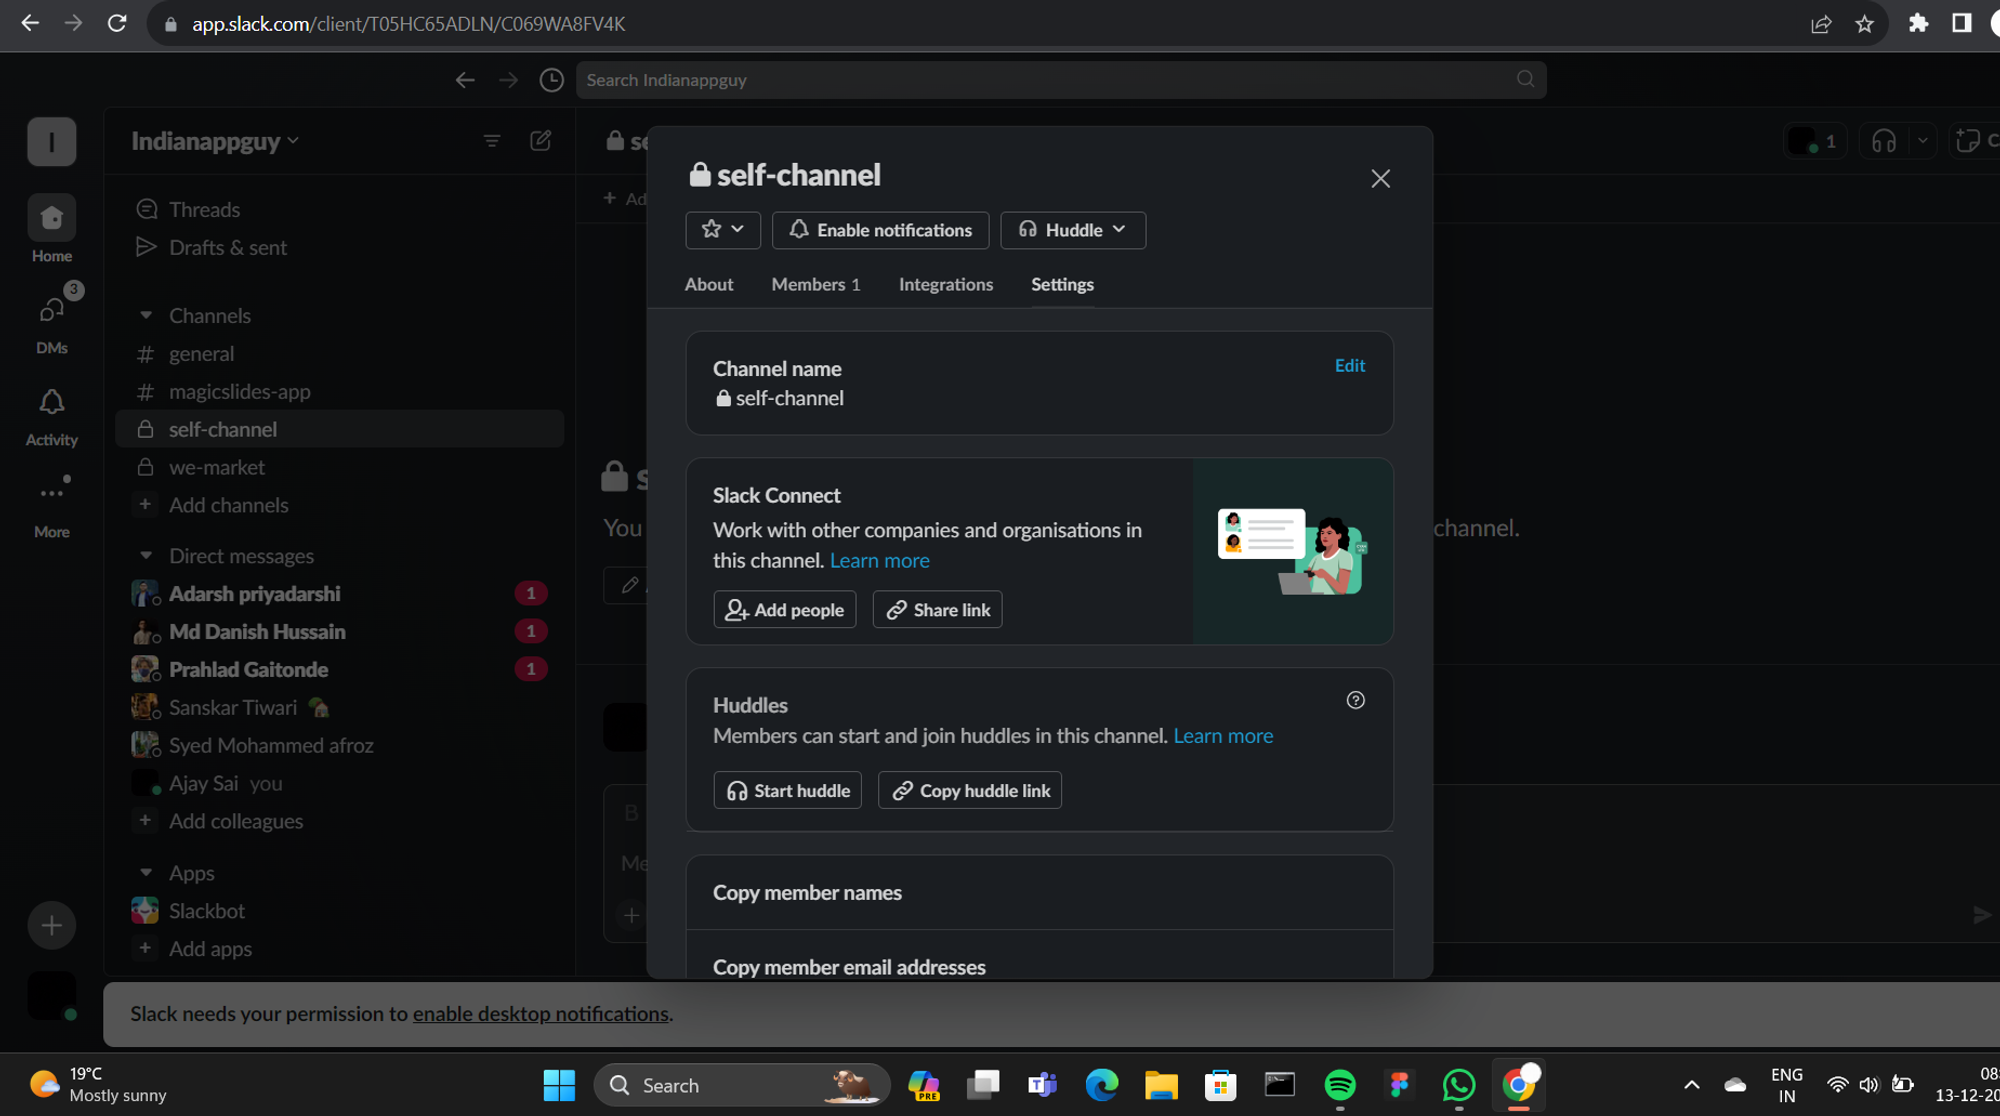The width and height of the screenshot is (2000, 1116).
Task: Open DM with Adarsh priyadarshi
Action: [x=339, y=593]
